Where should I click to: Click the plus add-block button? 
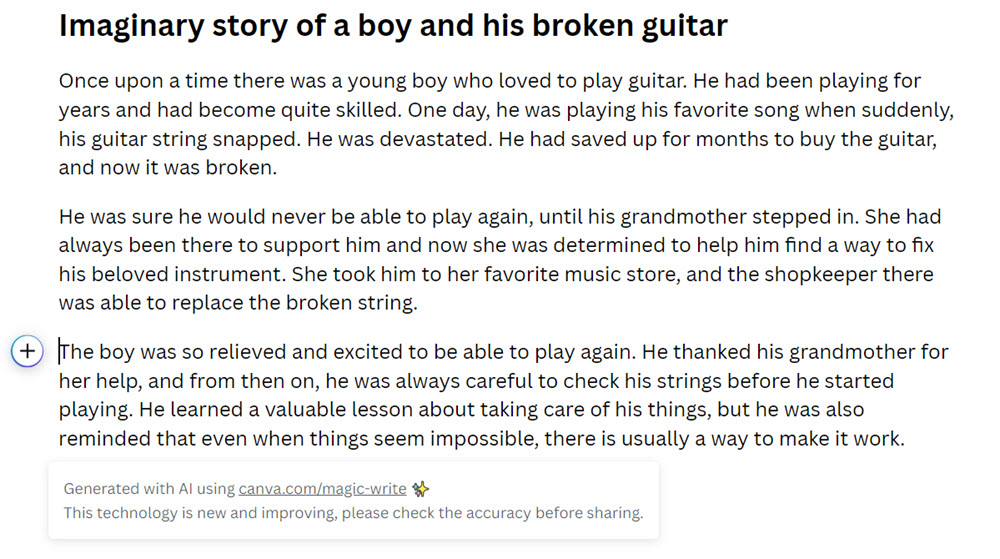click(x=27, y=351)
